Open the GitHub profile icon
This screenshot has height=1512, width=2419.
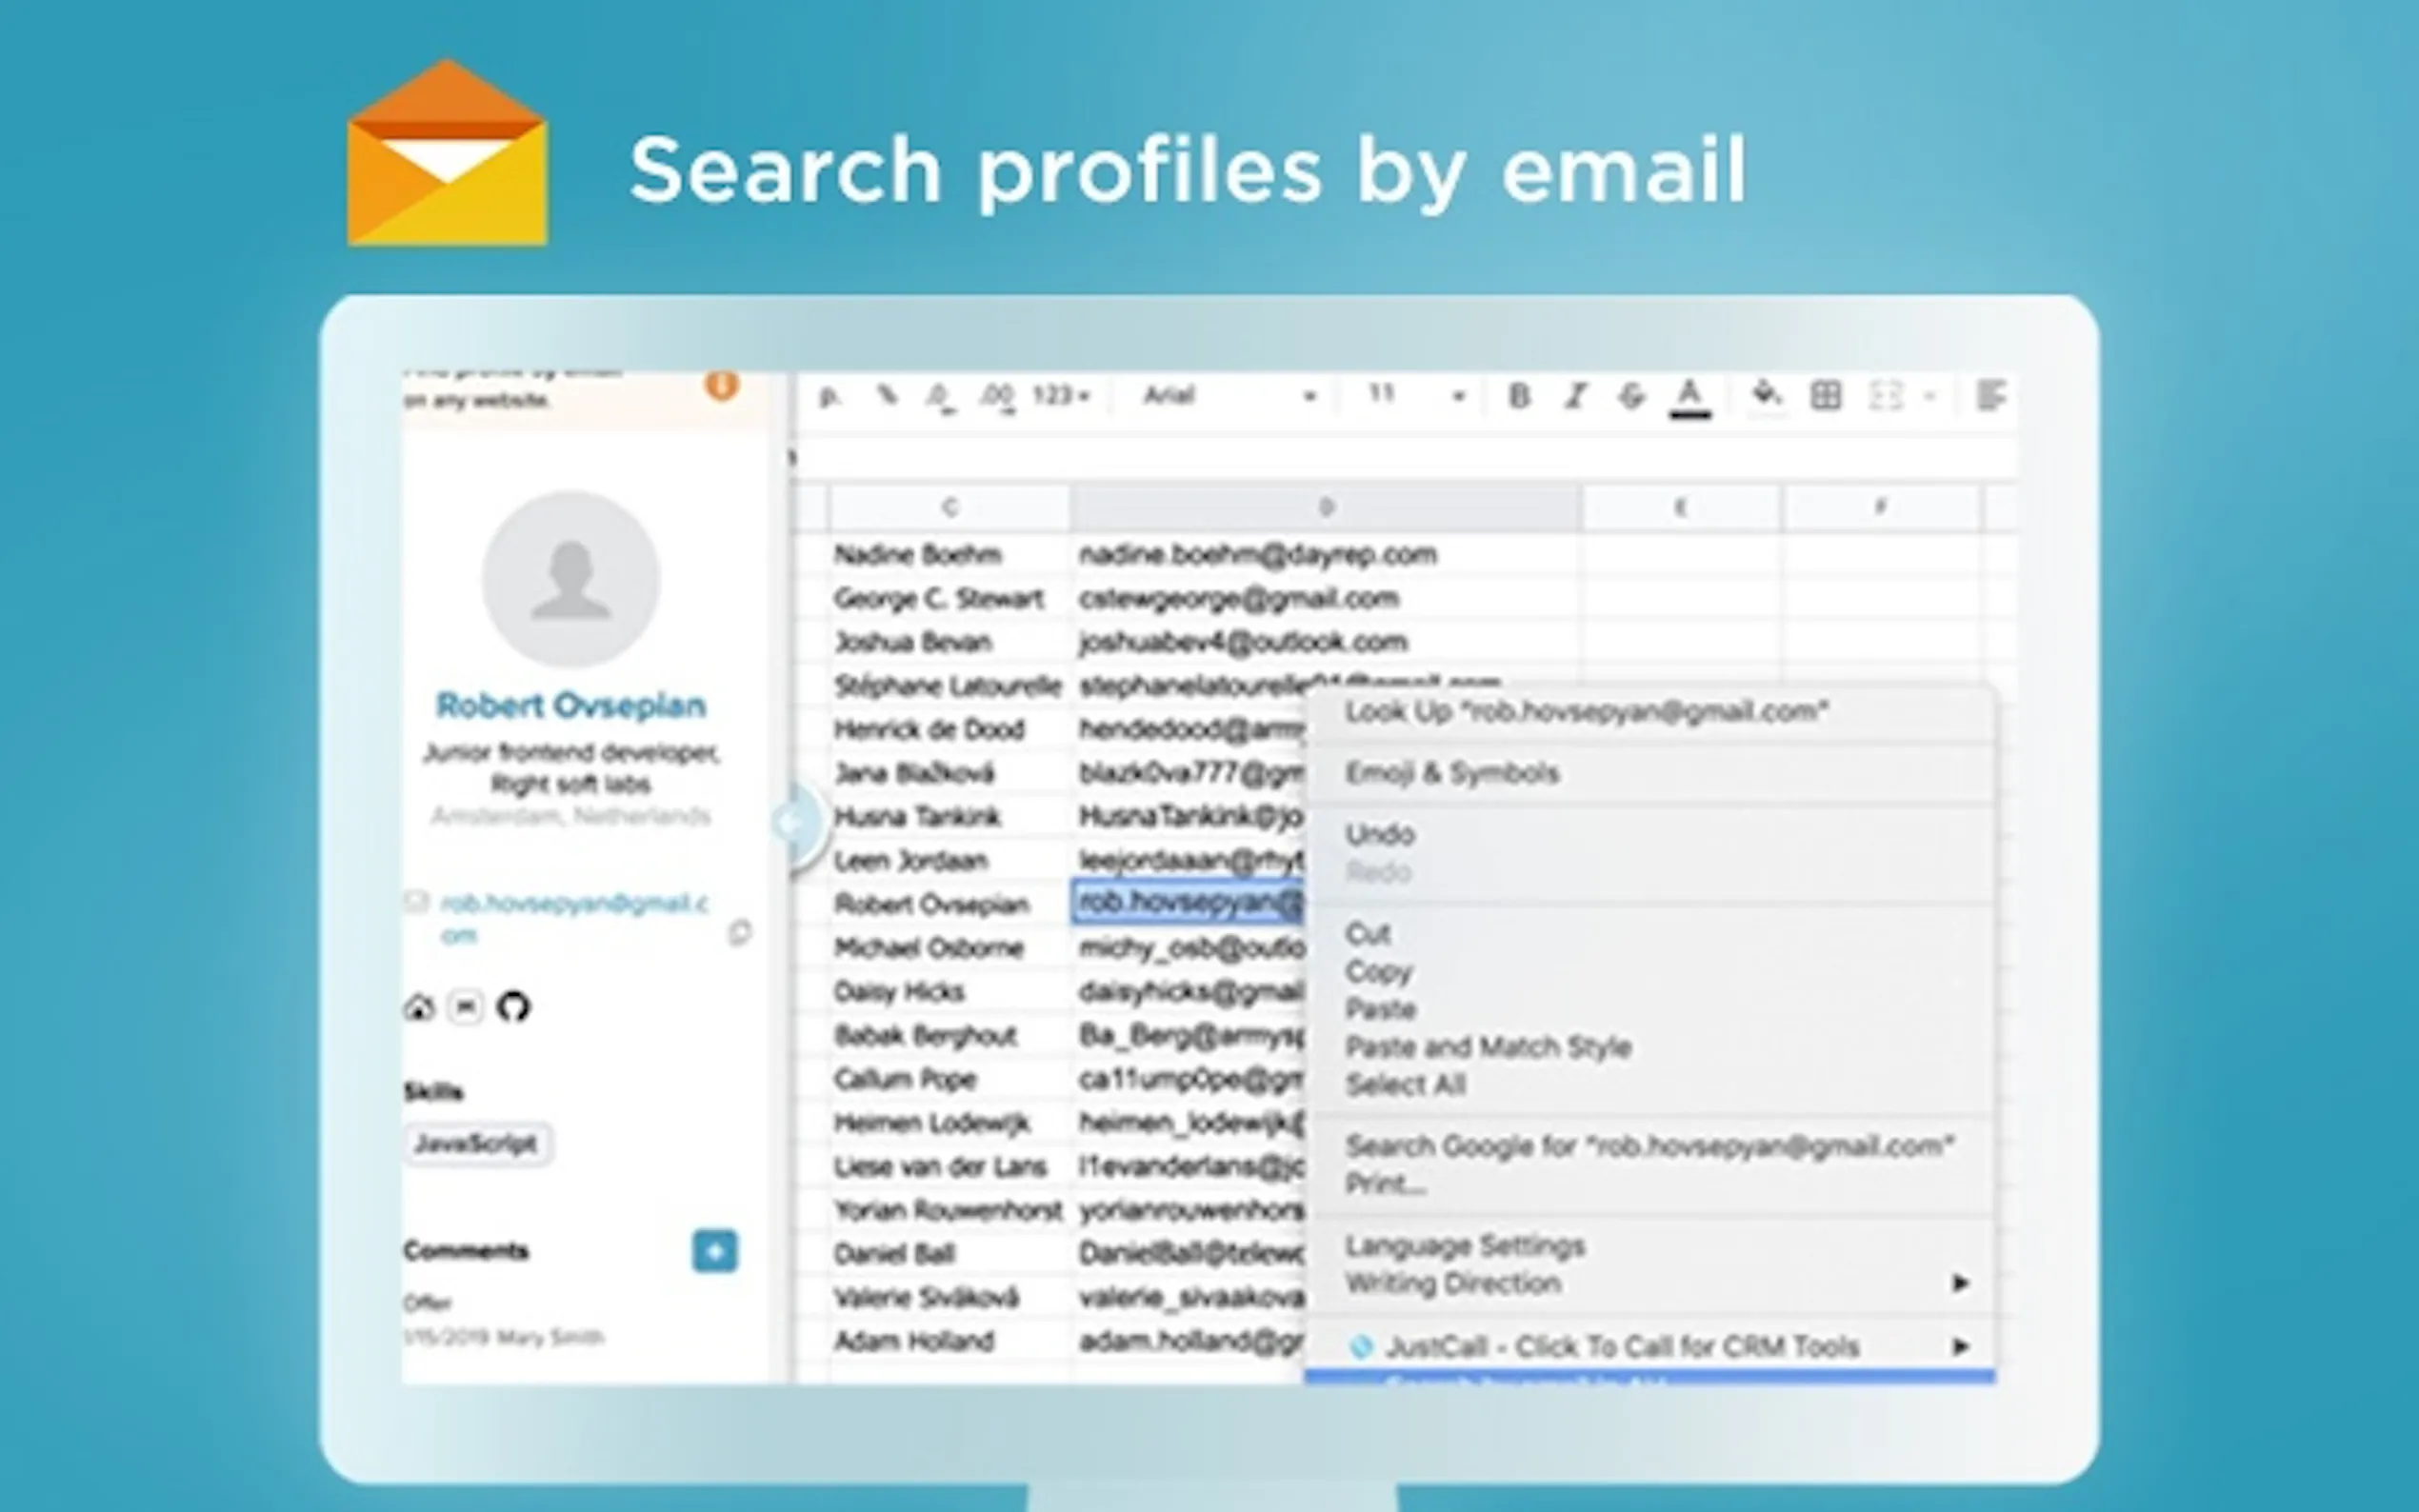tap(513, 1007)
